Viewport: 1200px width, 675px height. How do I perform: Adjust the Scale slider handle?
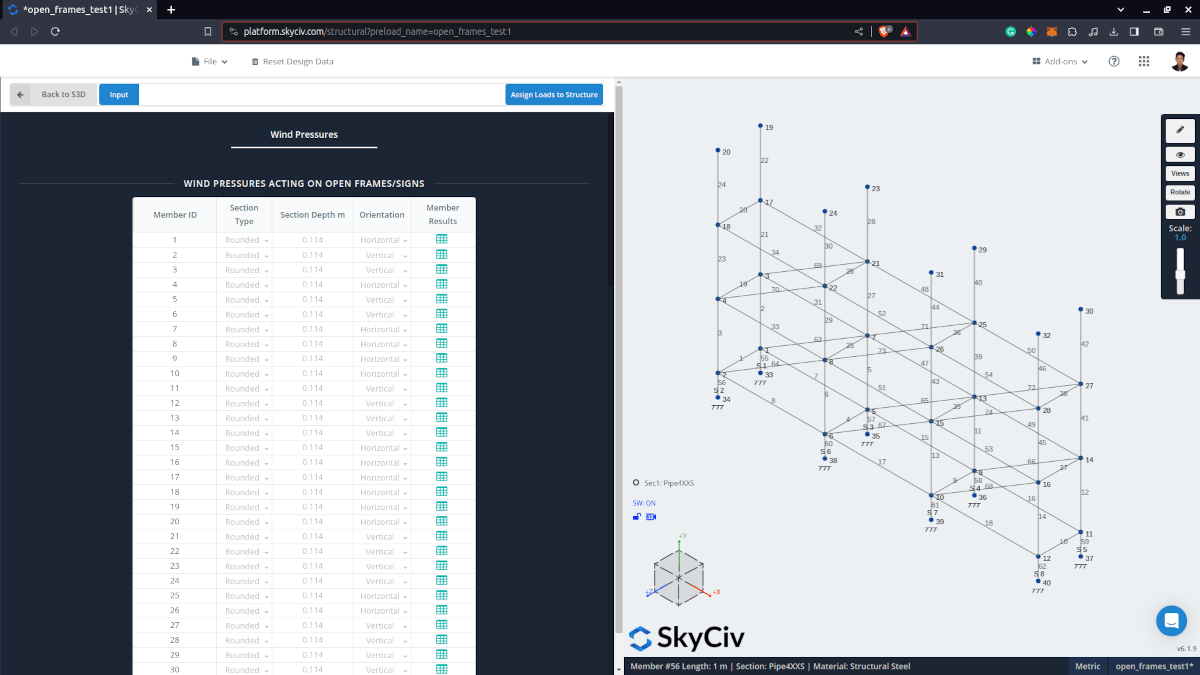(x=1180, y=274)
